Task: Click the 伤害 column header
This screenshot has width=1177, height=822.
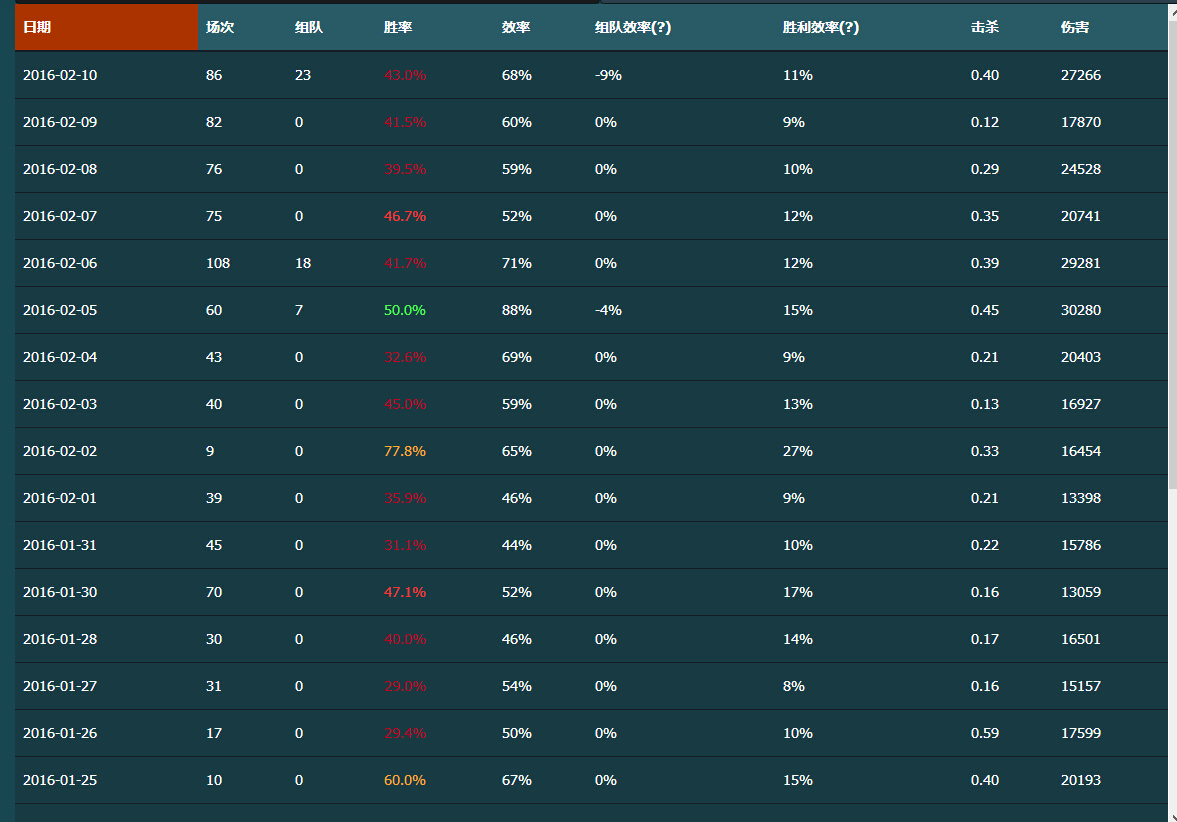Action: pos(1075,28)
